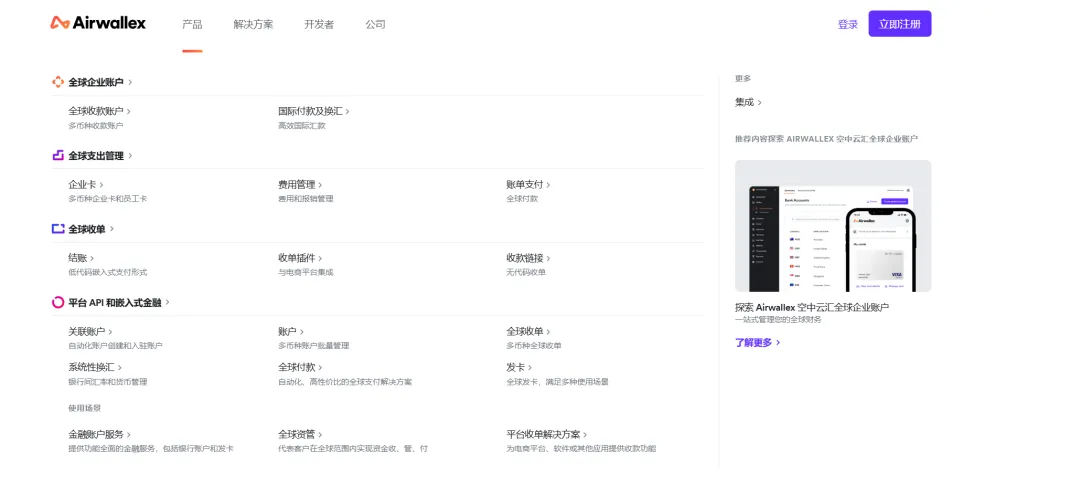Open the 解决方案 menu
This screenshot has width=1080, height=486.
pyautogui.click(x=253, y=25)
